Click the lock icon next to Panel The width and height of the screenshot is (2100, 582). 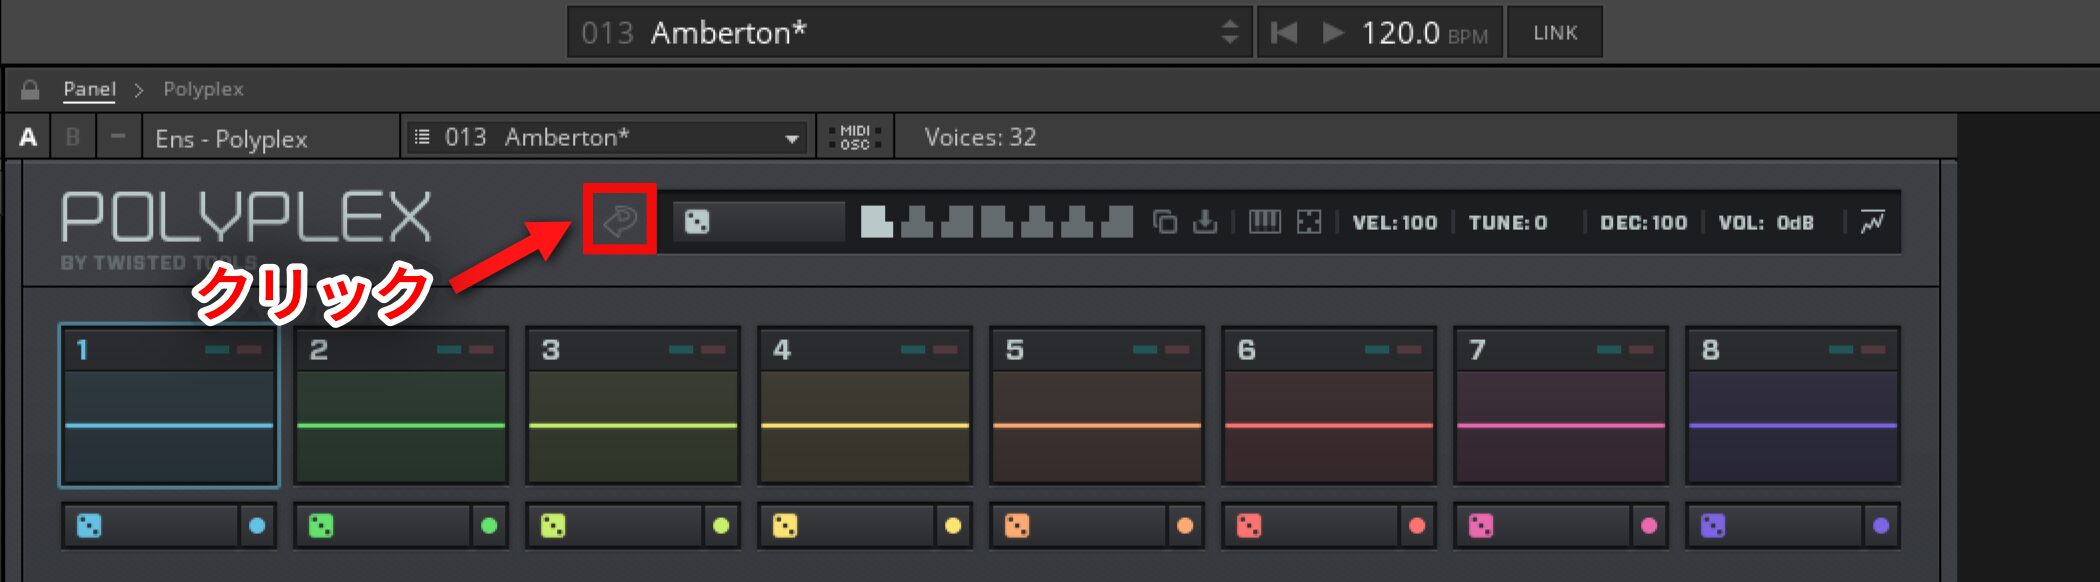click(x=30, y=89)
